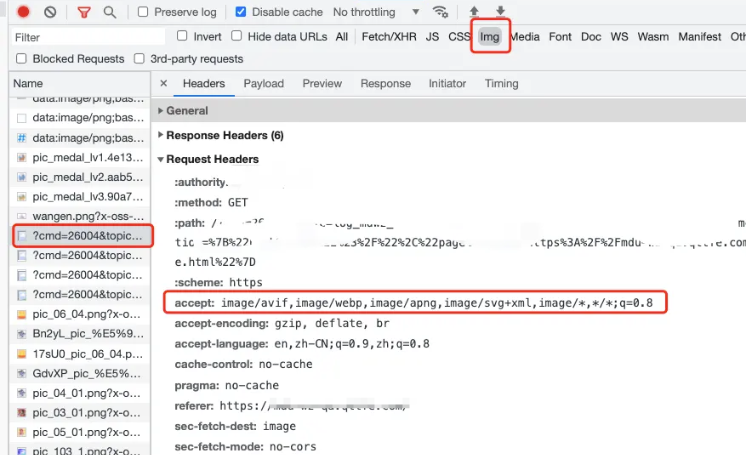
Task: Click the Filter text input field
Action: 85,37
